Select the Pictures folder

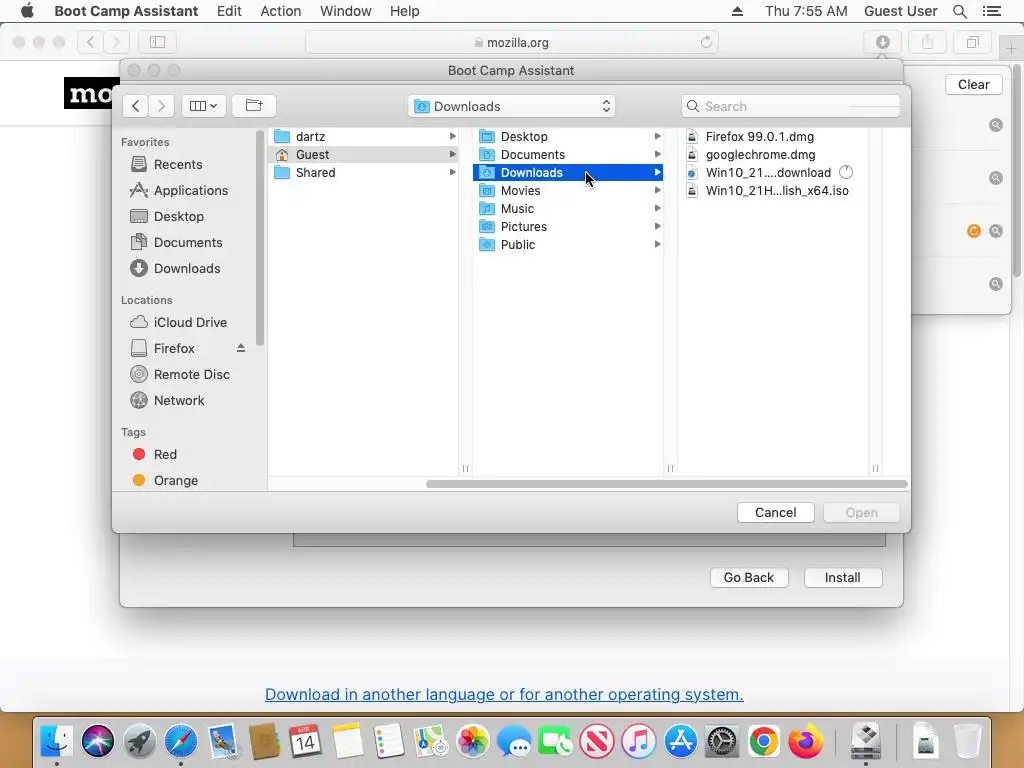click(568, 227)
